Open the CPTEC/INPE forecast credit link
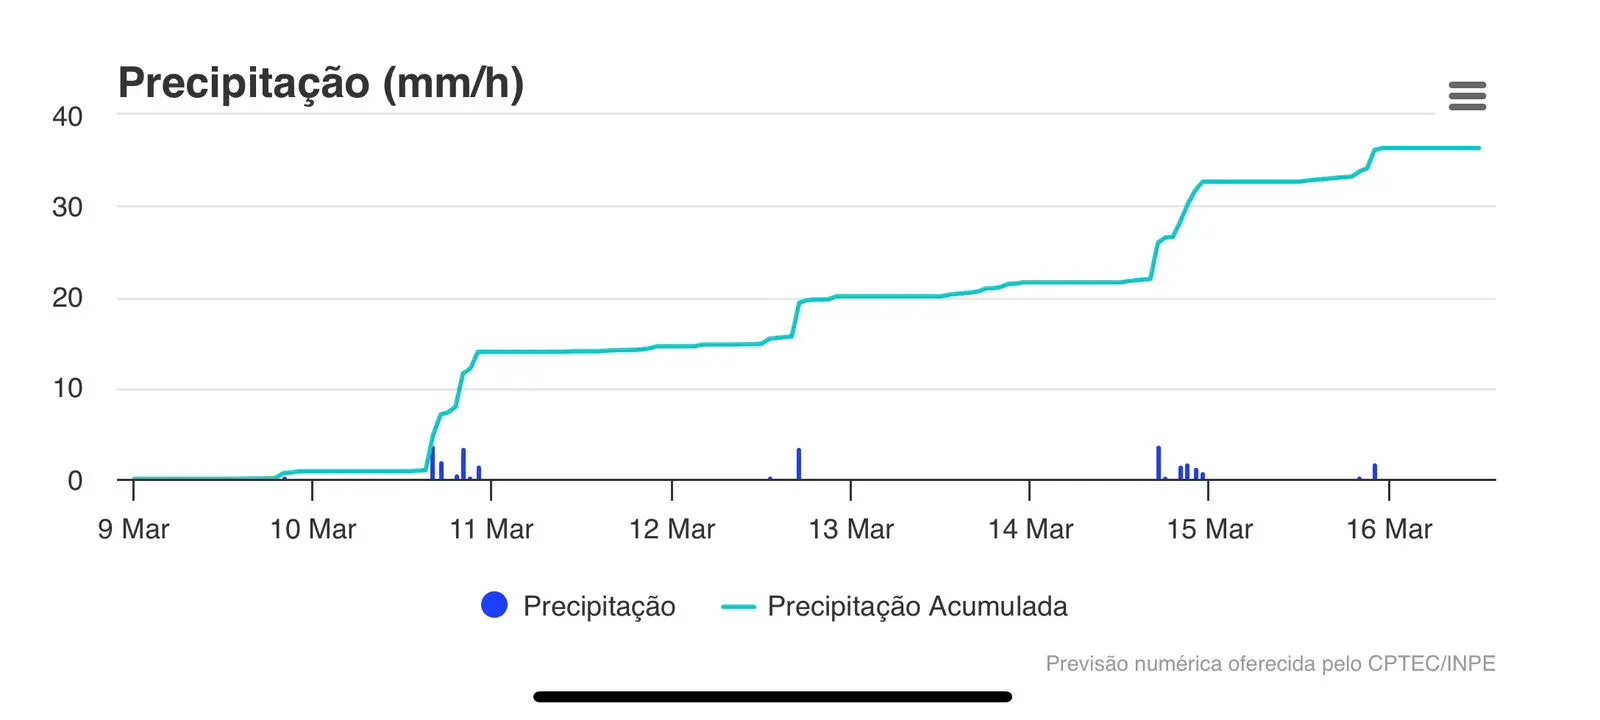Image resolution: width=1600 pixels, height=720 pixels. click(x=1270, y=663)
